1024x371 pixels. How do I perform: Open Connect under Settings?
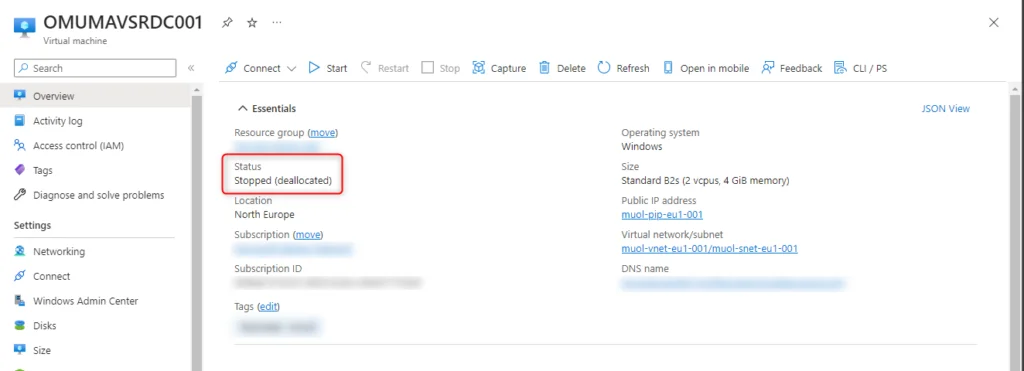95,276
